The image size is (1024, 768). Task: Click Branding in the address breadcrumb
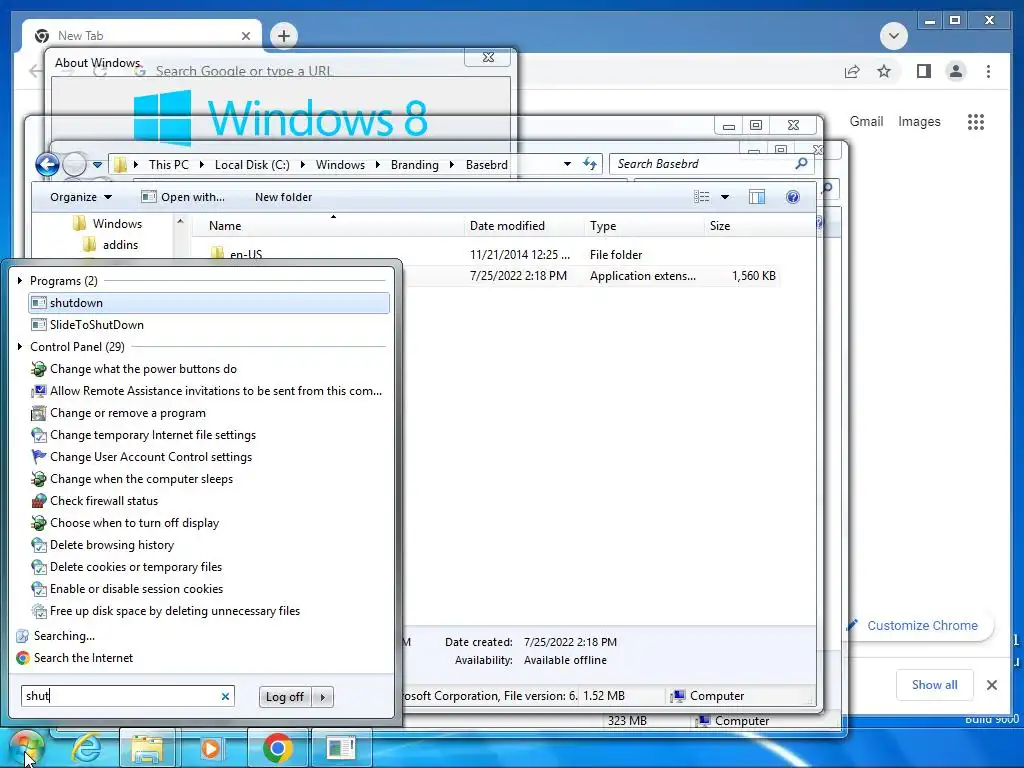(415, 165)
